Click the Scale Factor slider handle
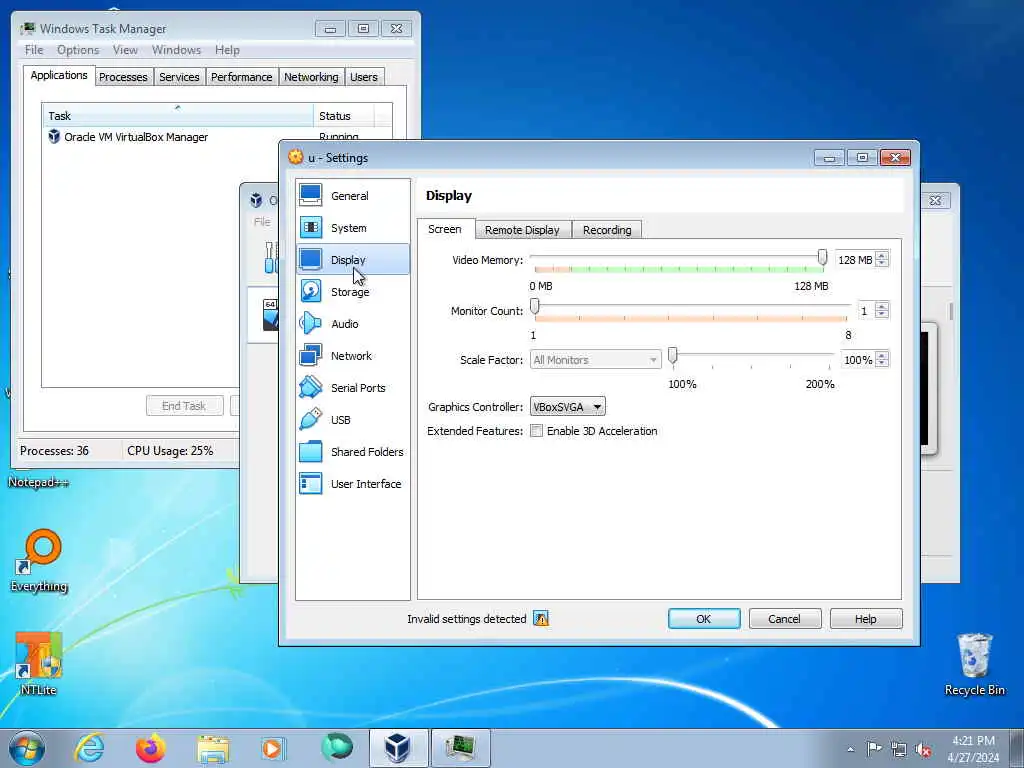Viewport: 1024px width, 768px height. coord(673,356)
